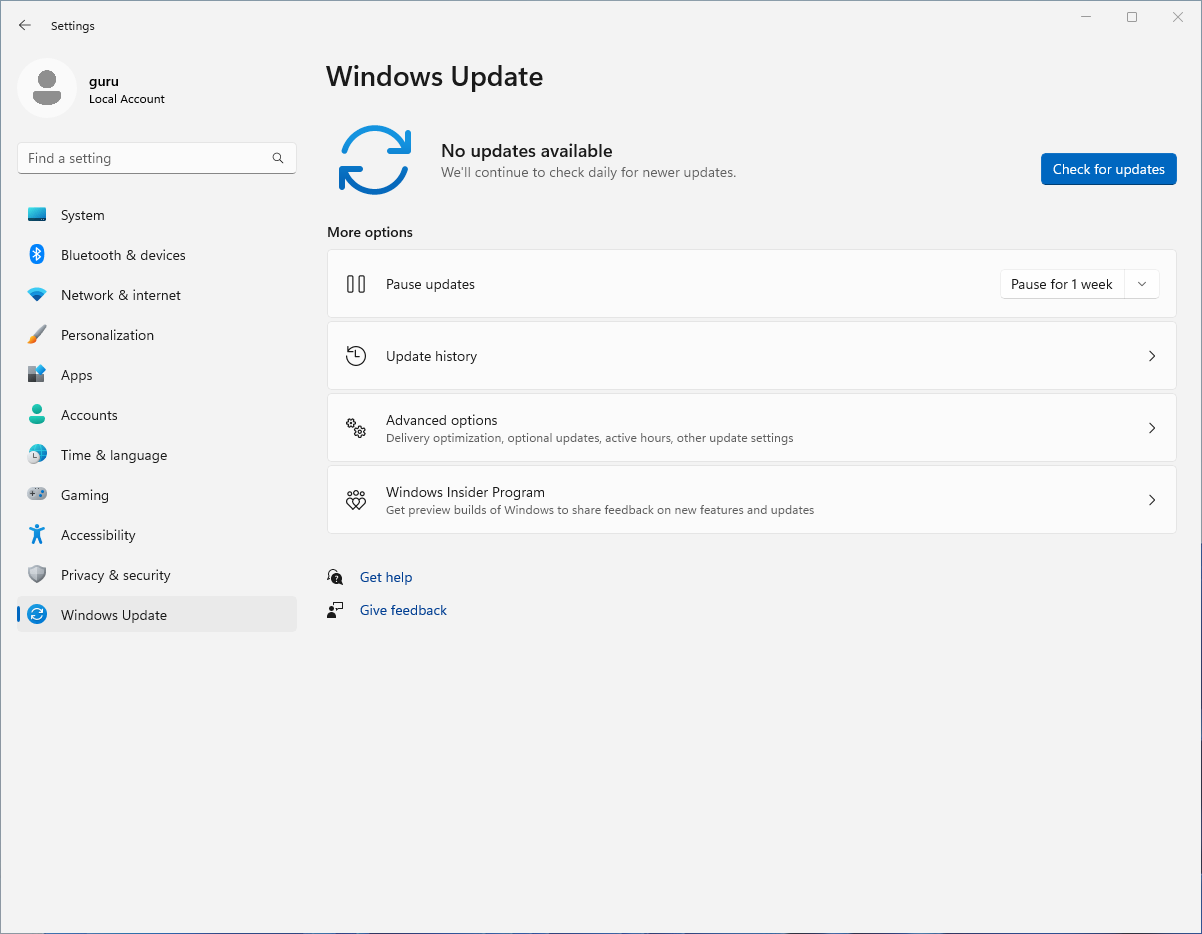Click the continue to check daily text
Image resolution: width=1202 pixels, height=934 pixels.
pos(588,172)
